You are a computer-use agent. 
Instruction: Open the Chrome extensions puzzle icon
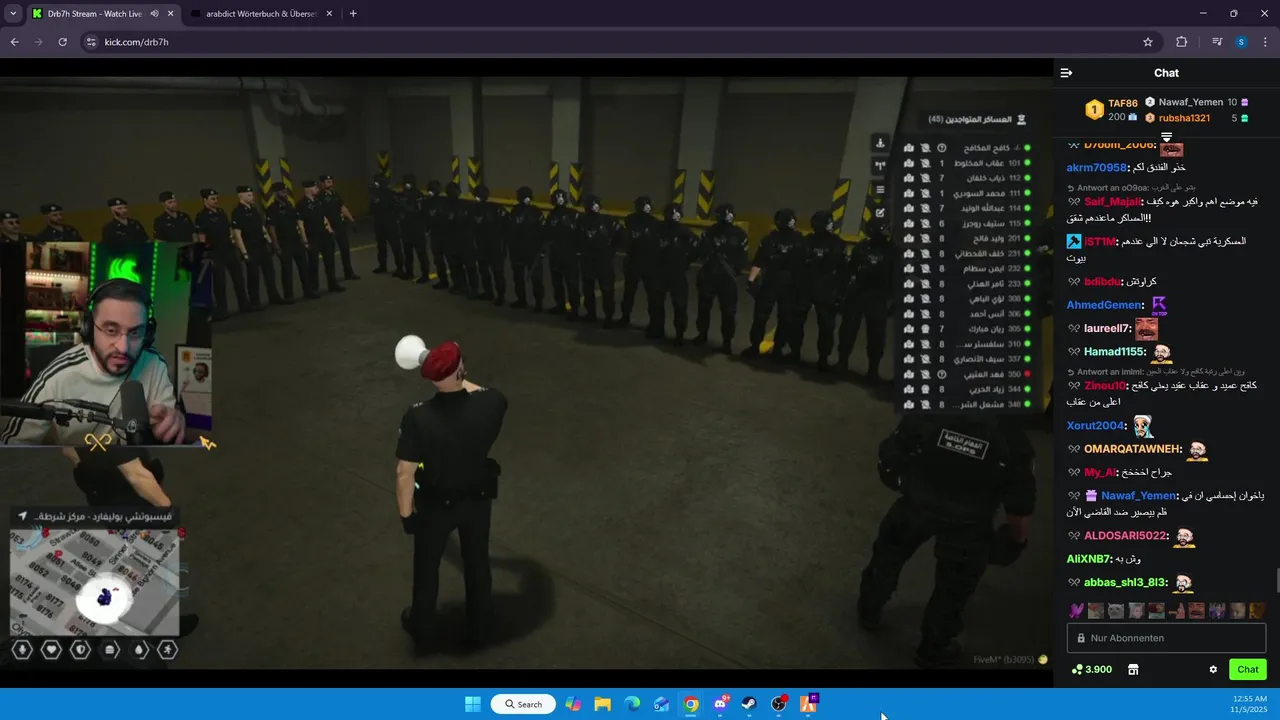click(x=1182, y=42)
